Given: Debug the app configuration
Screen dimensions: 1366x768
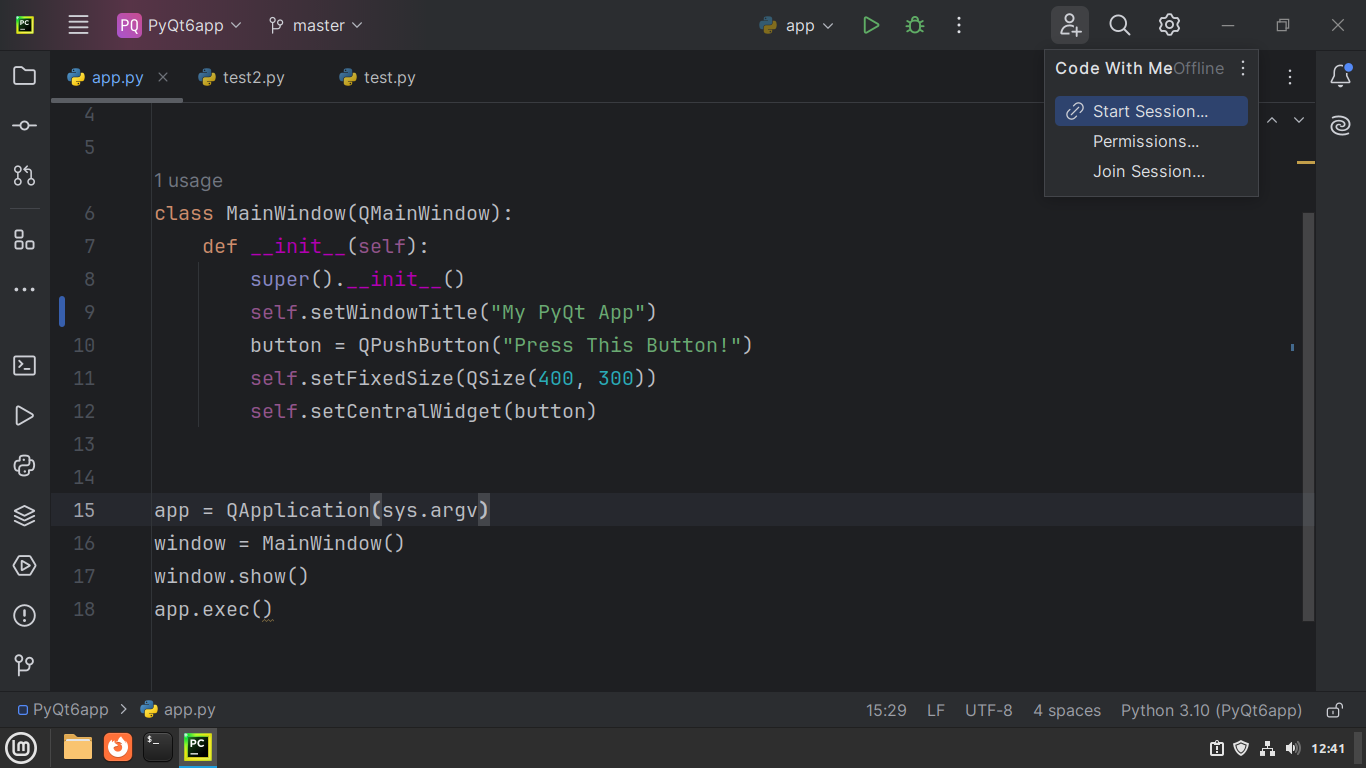Looking at the screenshot, I should (x=915, y=25).
